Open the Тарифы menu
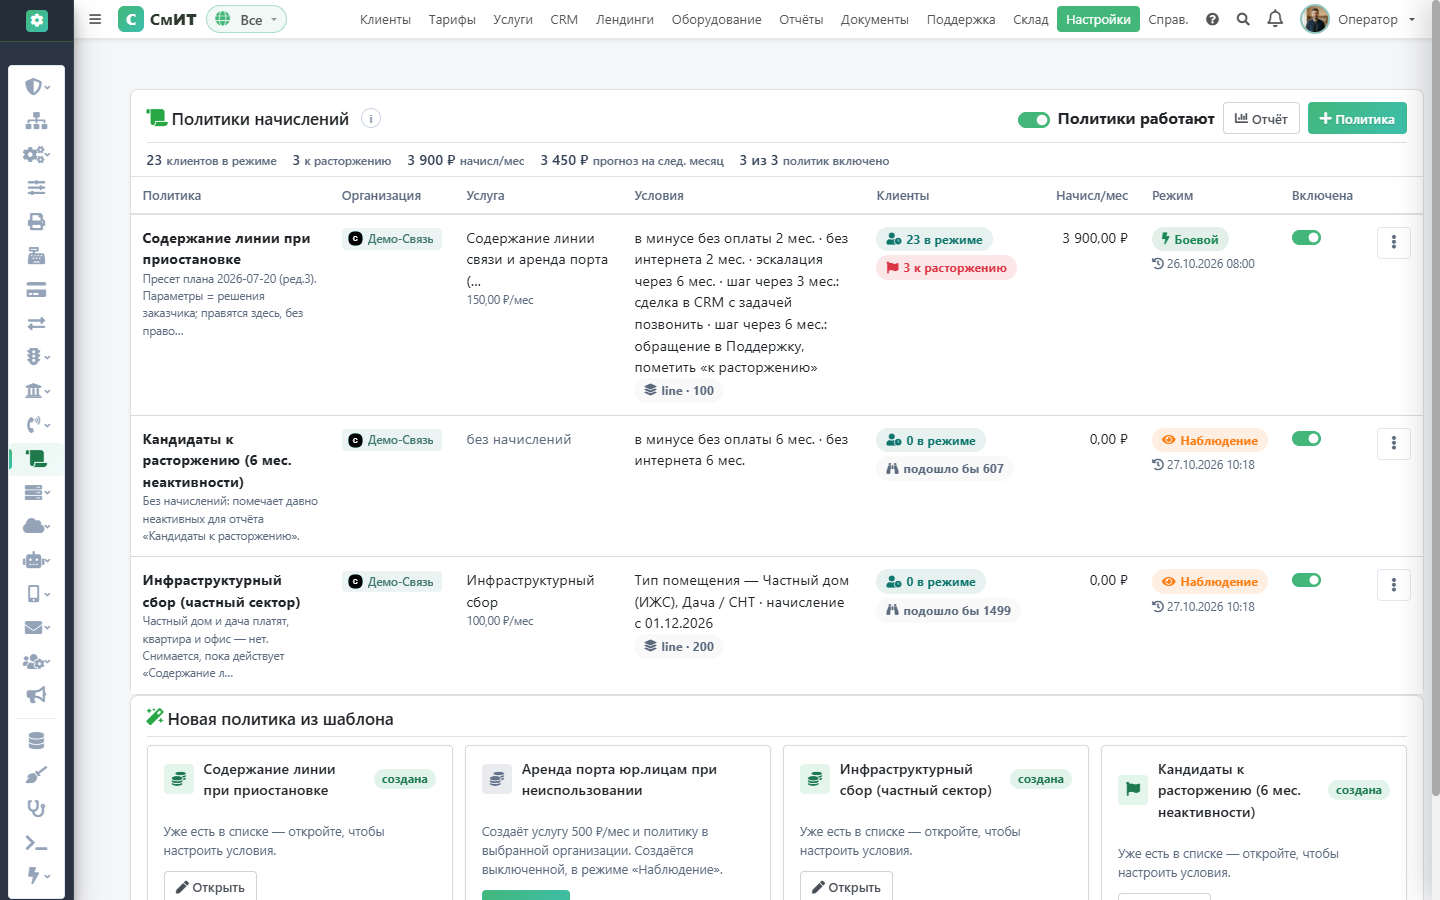 tap(452, 19)
